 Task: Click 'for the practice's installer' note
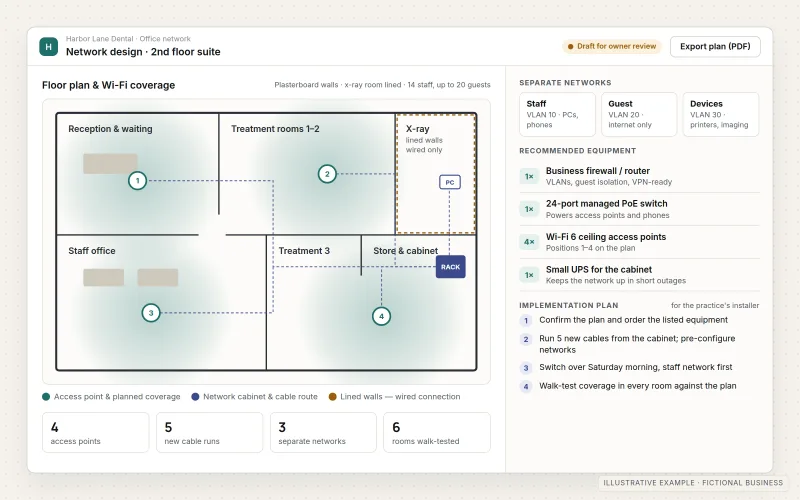click(x=715, y=306)
